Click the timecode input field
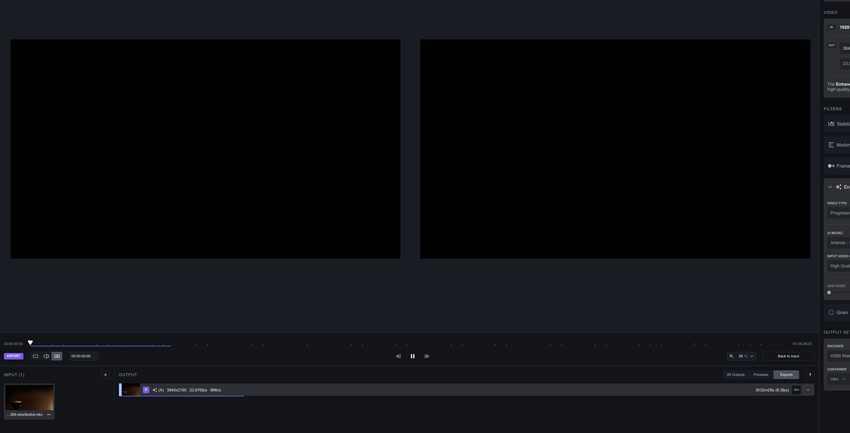850x433 pixels. coord(82,356)
